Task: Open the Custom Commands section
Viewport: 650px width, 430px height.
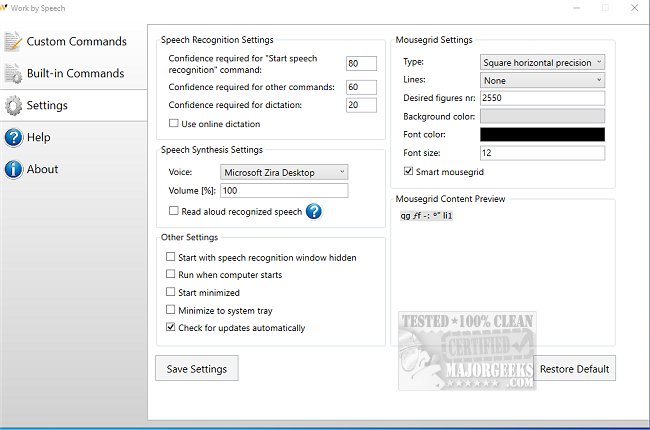Action: tap(74, 41)
